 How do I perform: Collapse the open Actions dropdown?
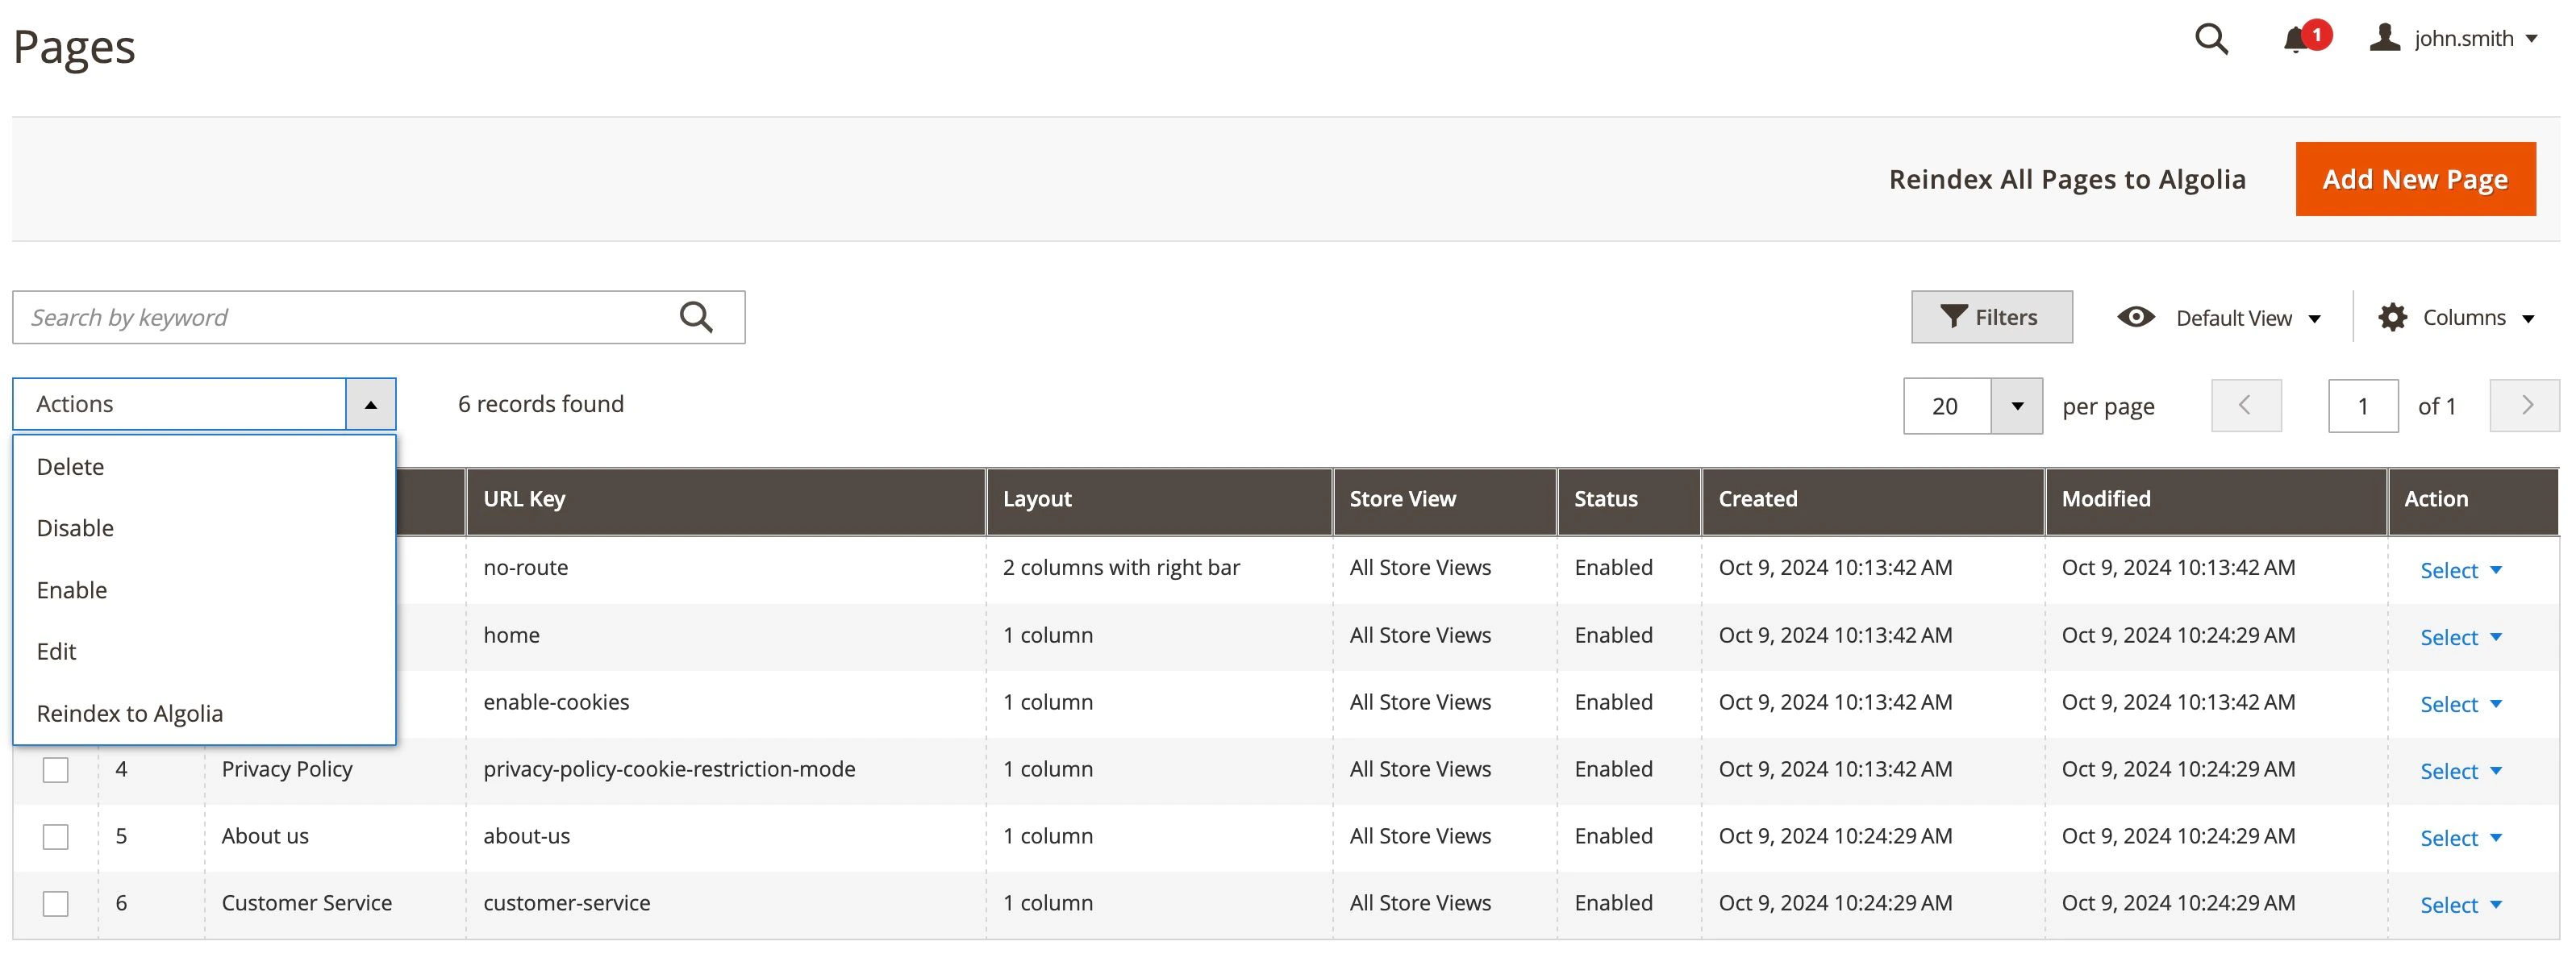pos(370,404)
